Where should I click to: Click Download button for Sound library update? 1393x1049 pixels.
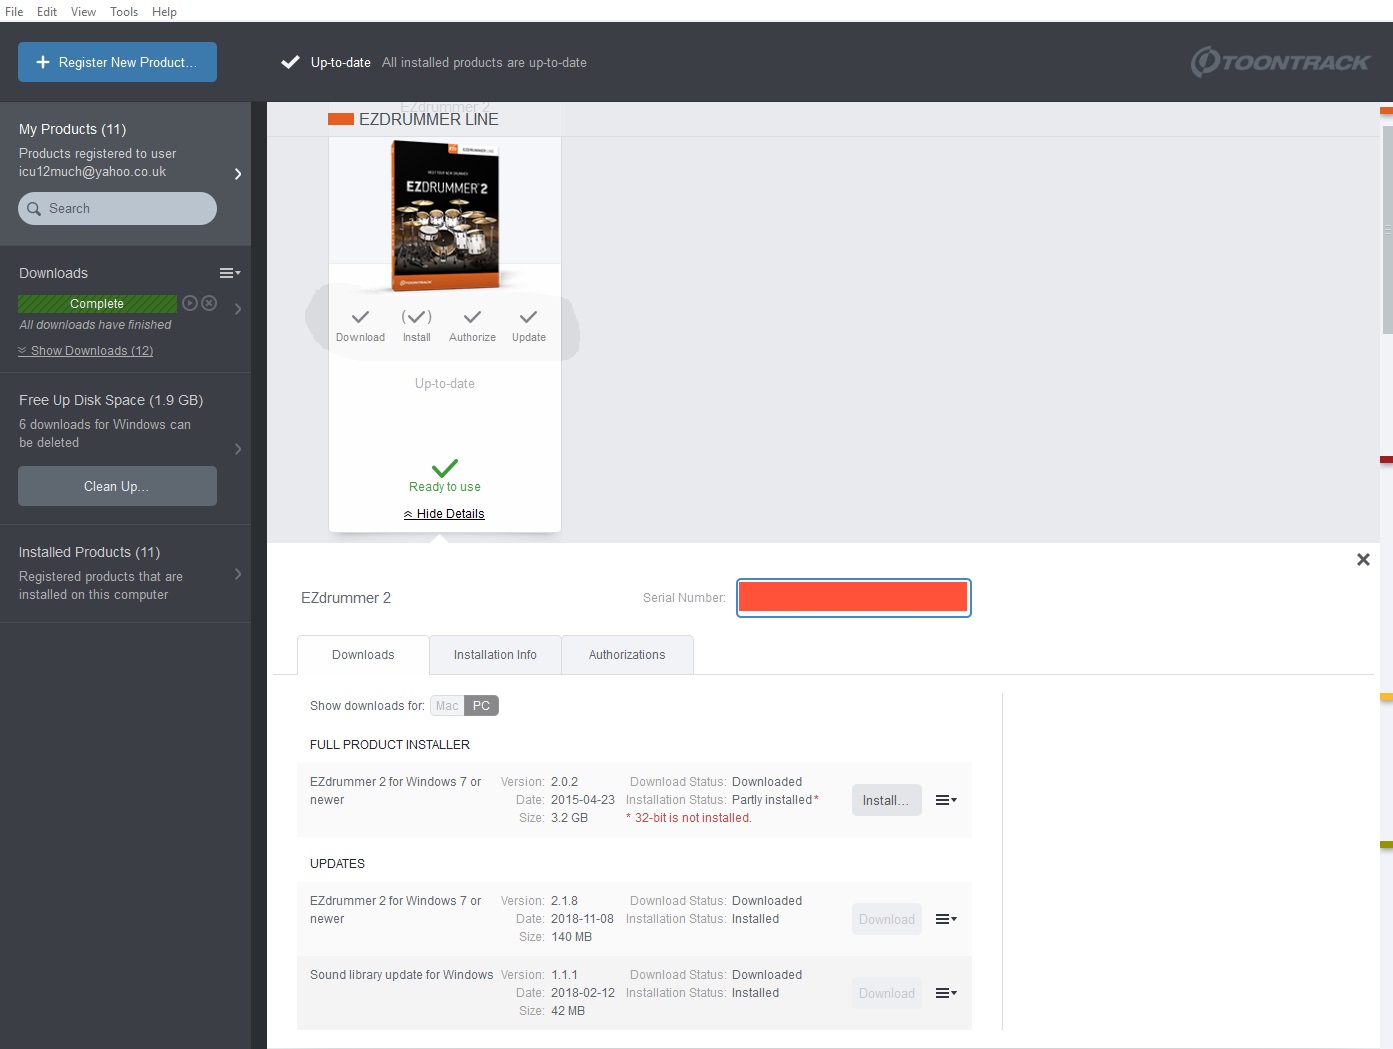pos(886,993)
